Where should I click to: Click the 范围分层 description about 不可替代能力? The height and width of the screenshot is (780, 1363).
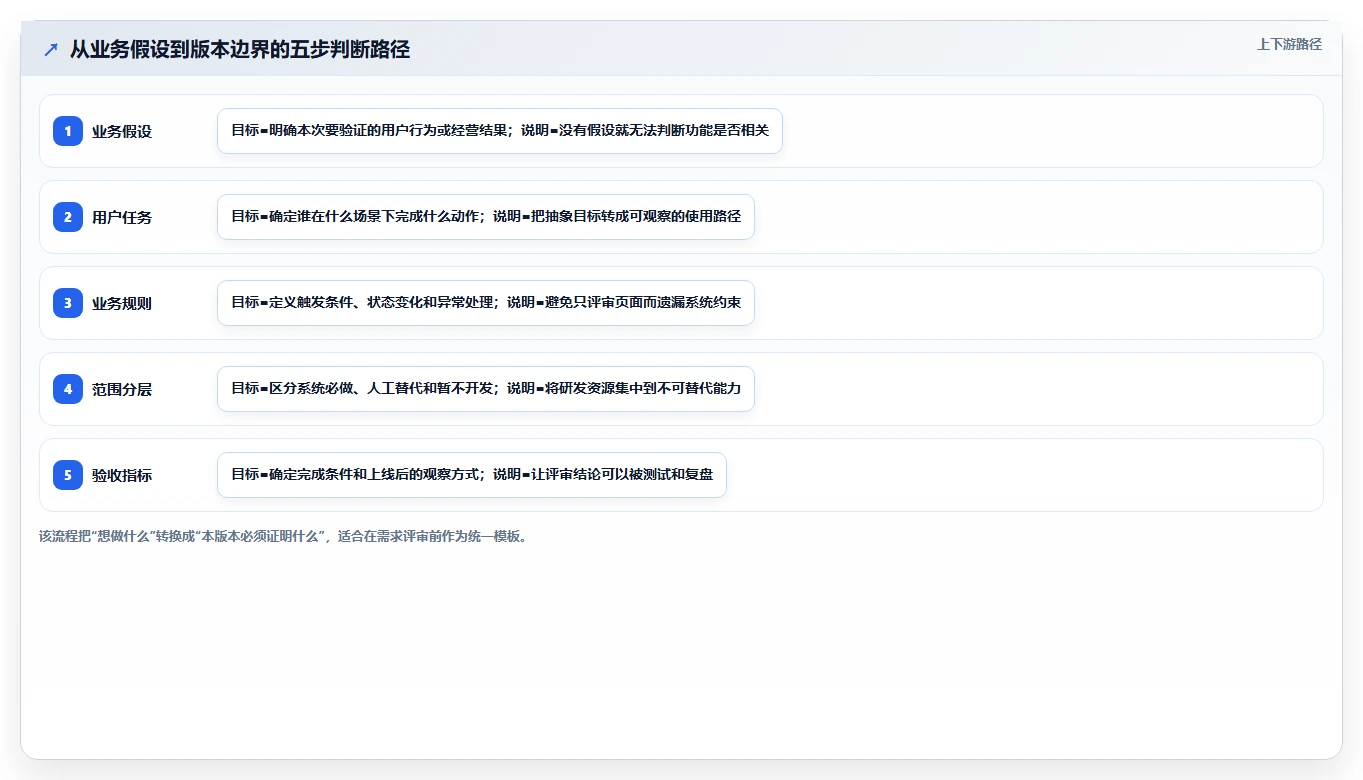[486, 389]
